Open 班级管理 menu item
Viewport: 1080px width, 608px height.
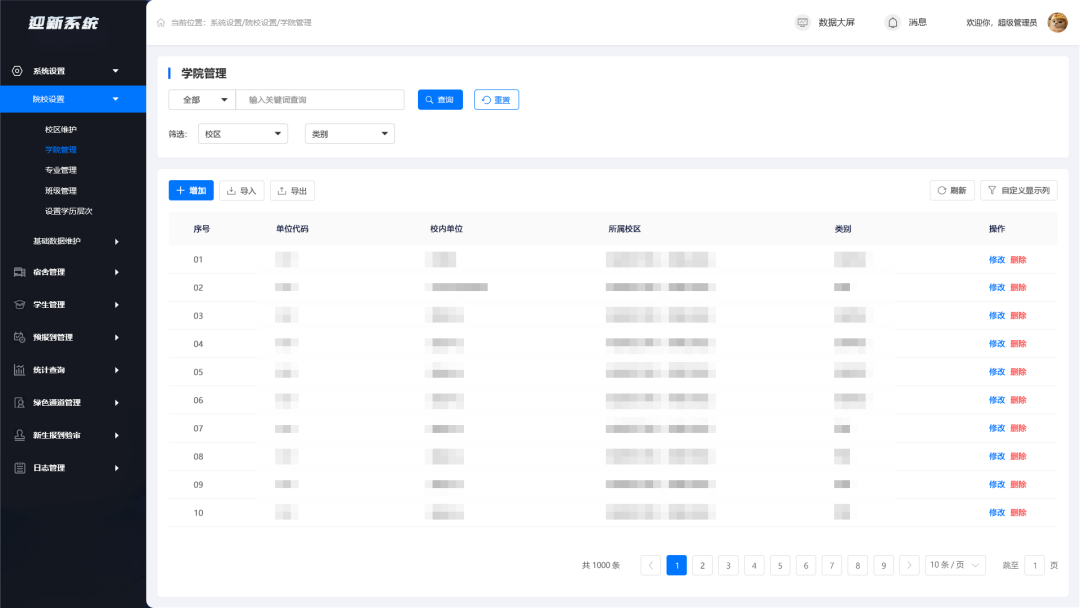click(61, 191)
